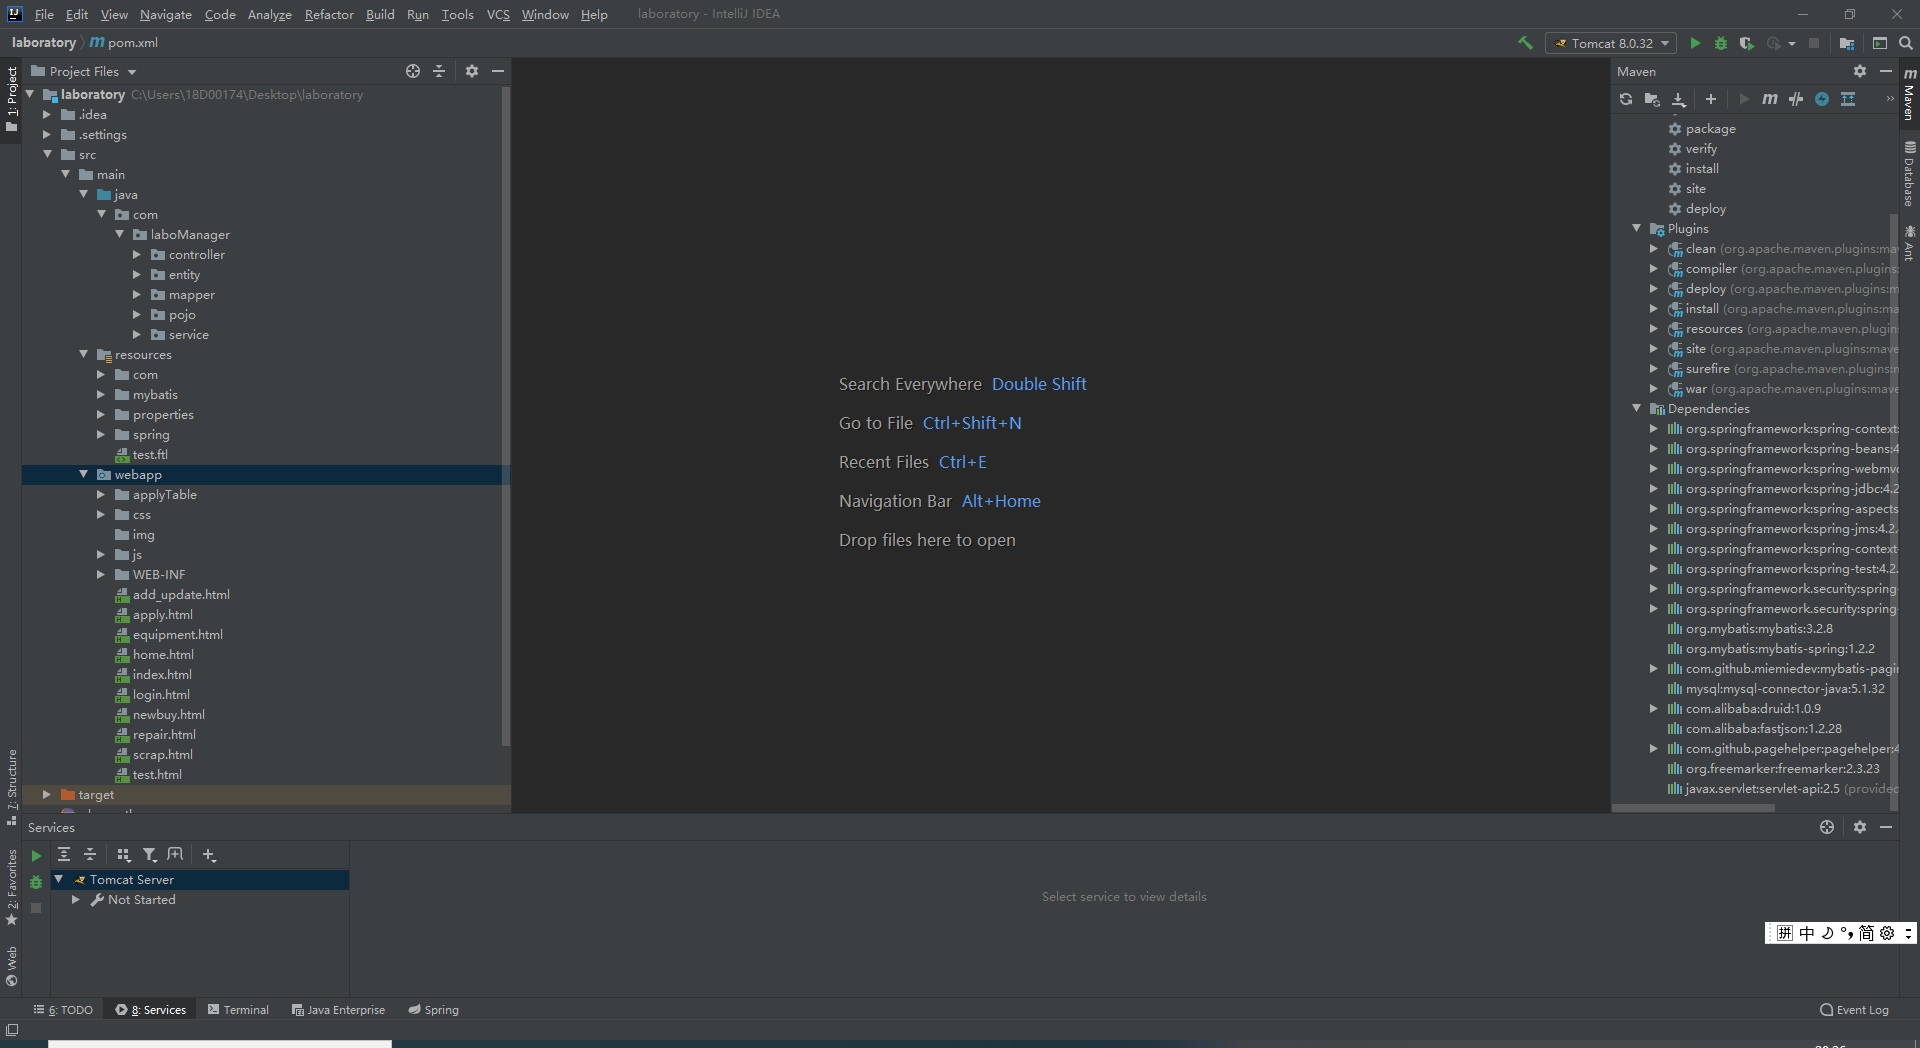1920x1048 pixels.
Task: Open the Filter dropdown in Services toolbar
Action: [x=150, y=854]
